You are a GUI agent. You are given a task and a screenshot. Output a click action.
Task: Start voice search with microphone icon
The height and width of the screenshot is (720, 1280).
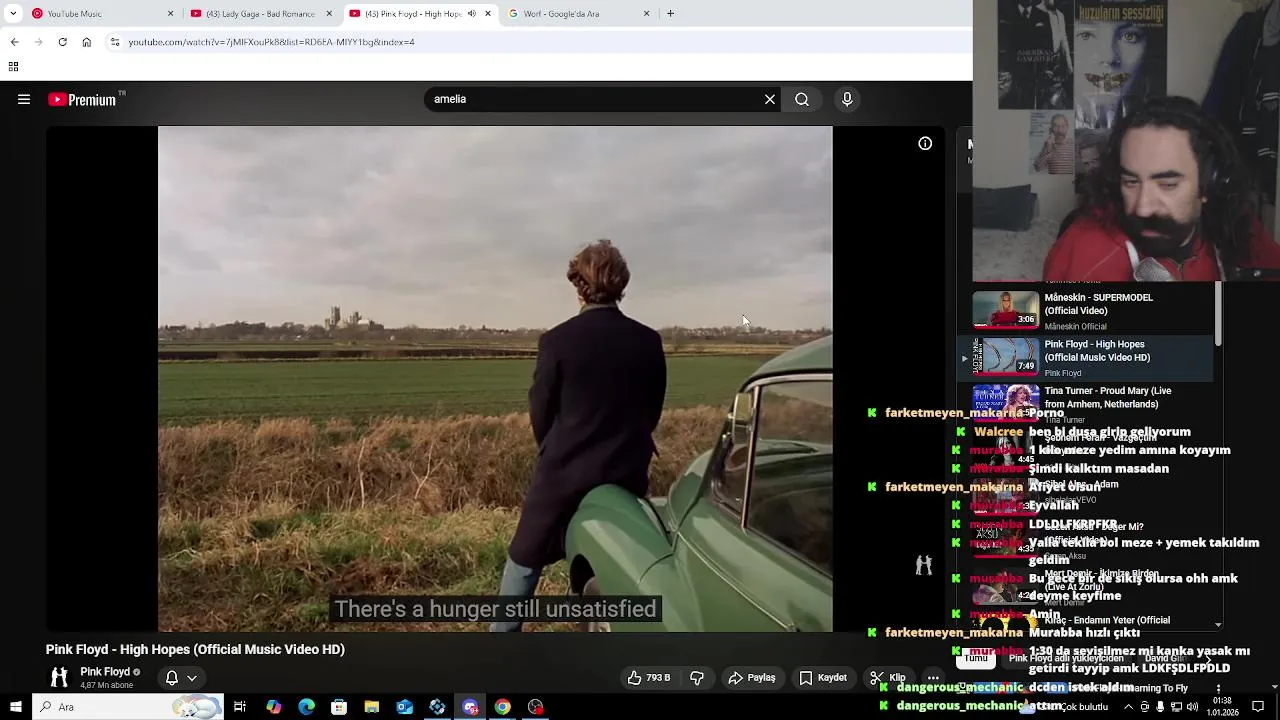(847, 99)
